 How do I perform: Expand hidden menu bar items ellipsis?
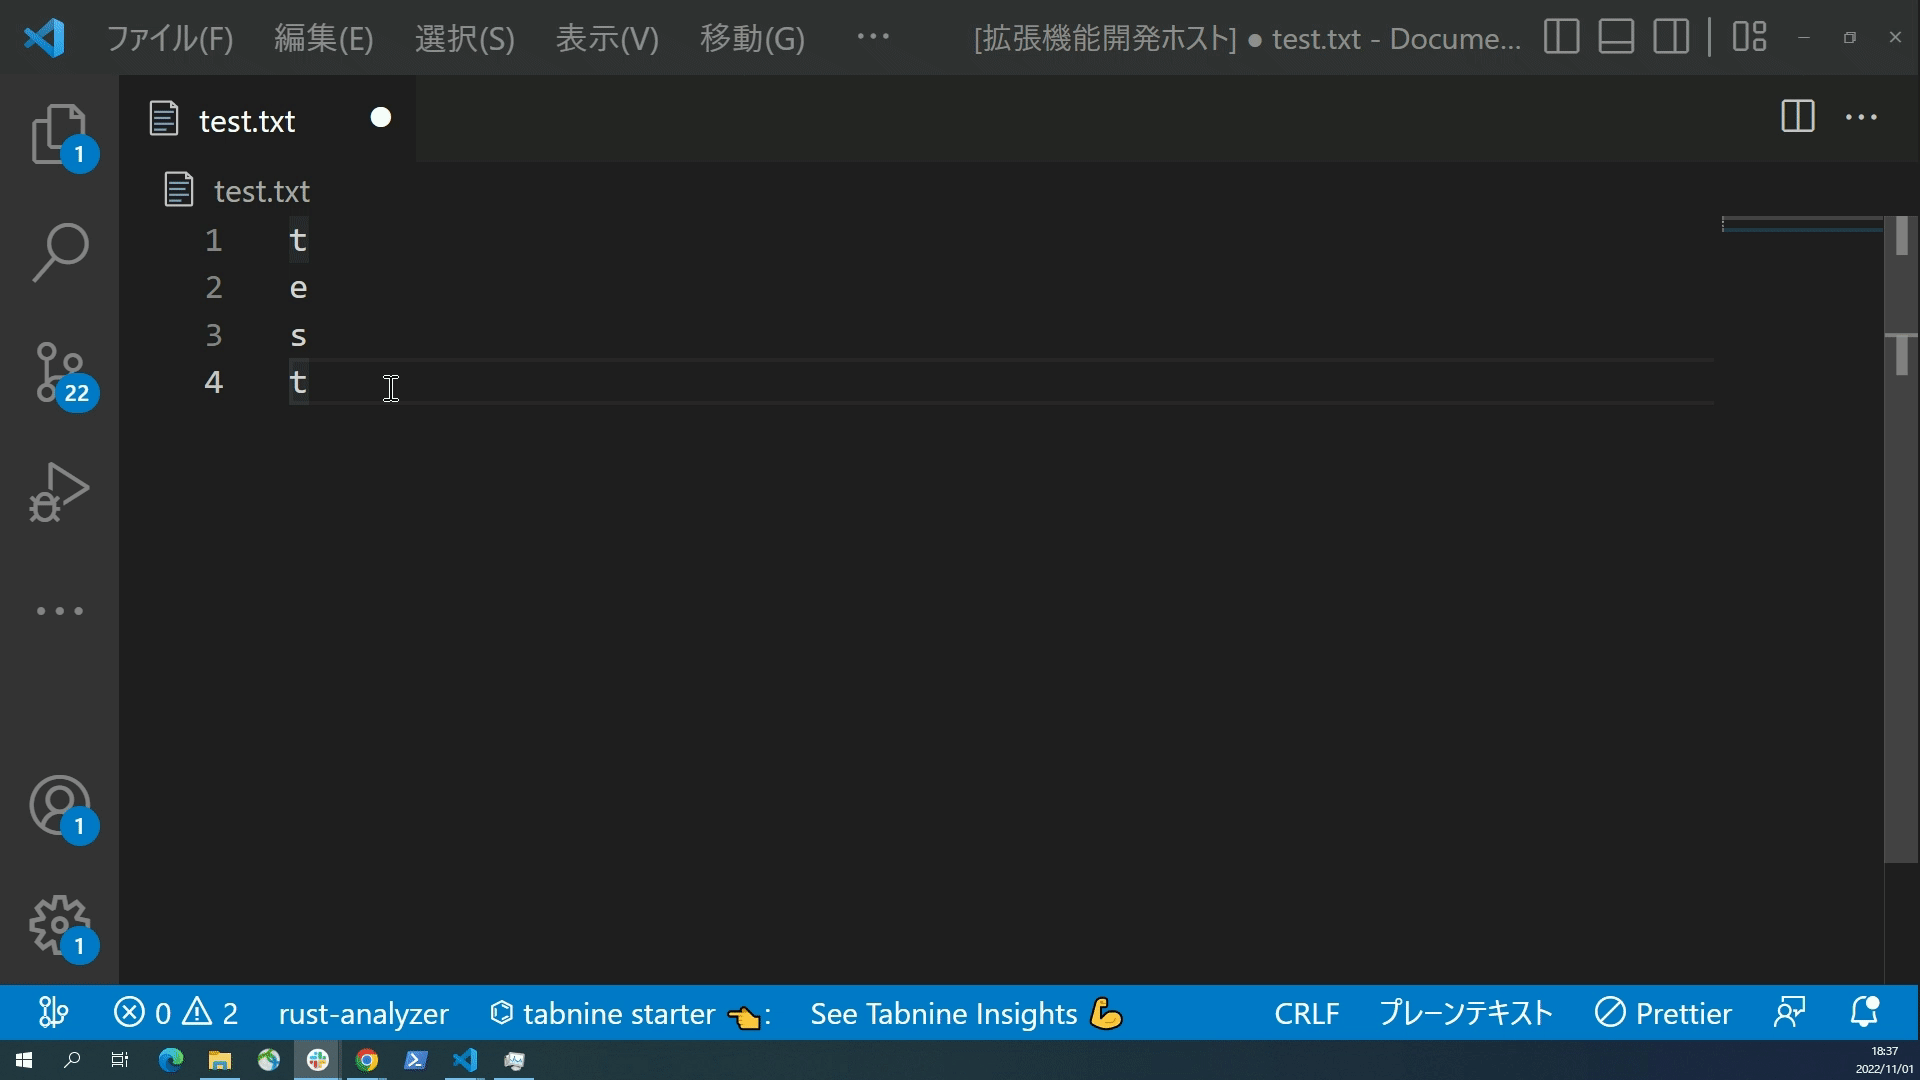(x=873, y=37)
